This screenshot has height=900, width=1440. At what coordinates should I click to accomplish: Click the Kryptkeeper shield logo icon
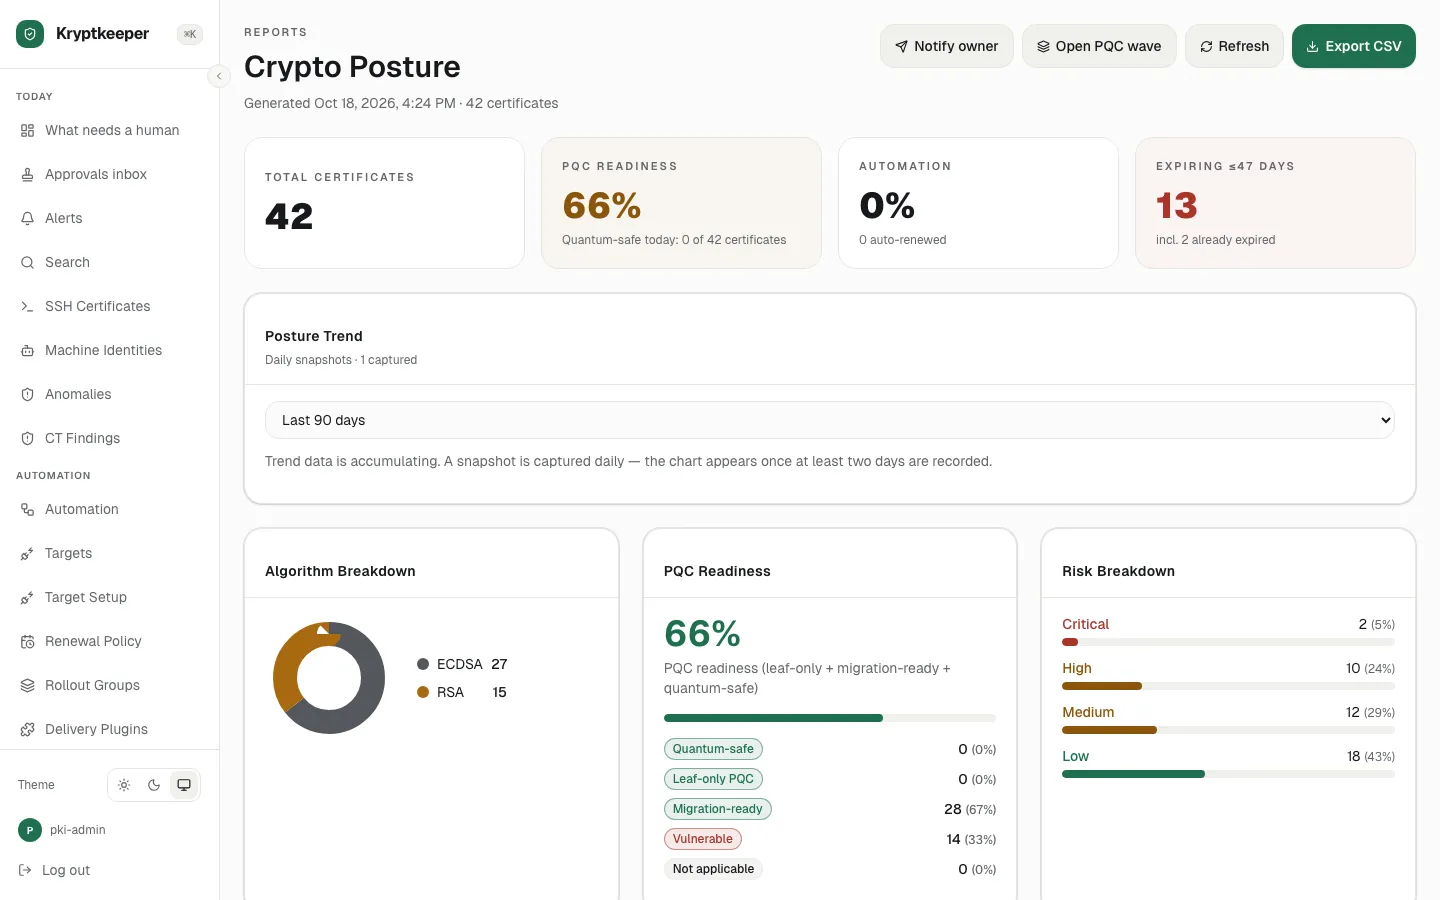[30, 34]
